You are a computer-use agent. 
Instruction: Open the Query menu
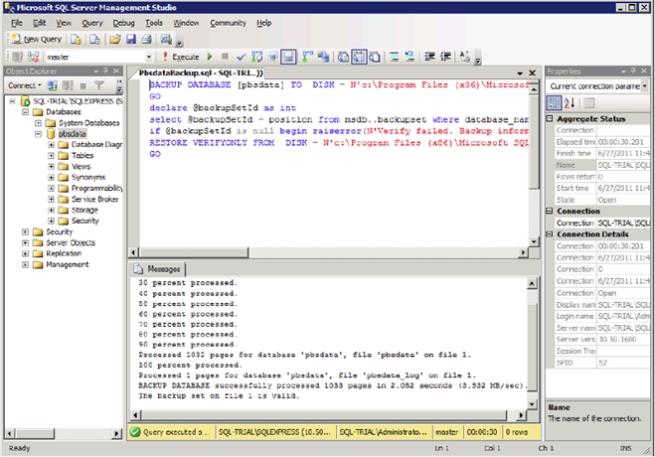92,22
